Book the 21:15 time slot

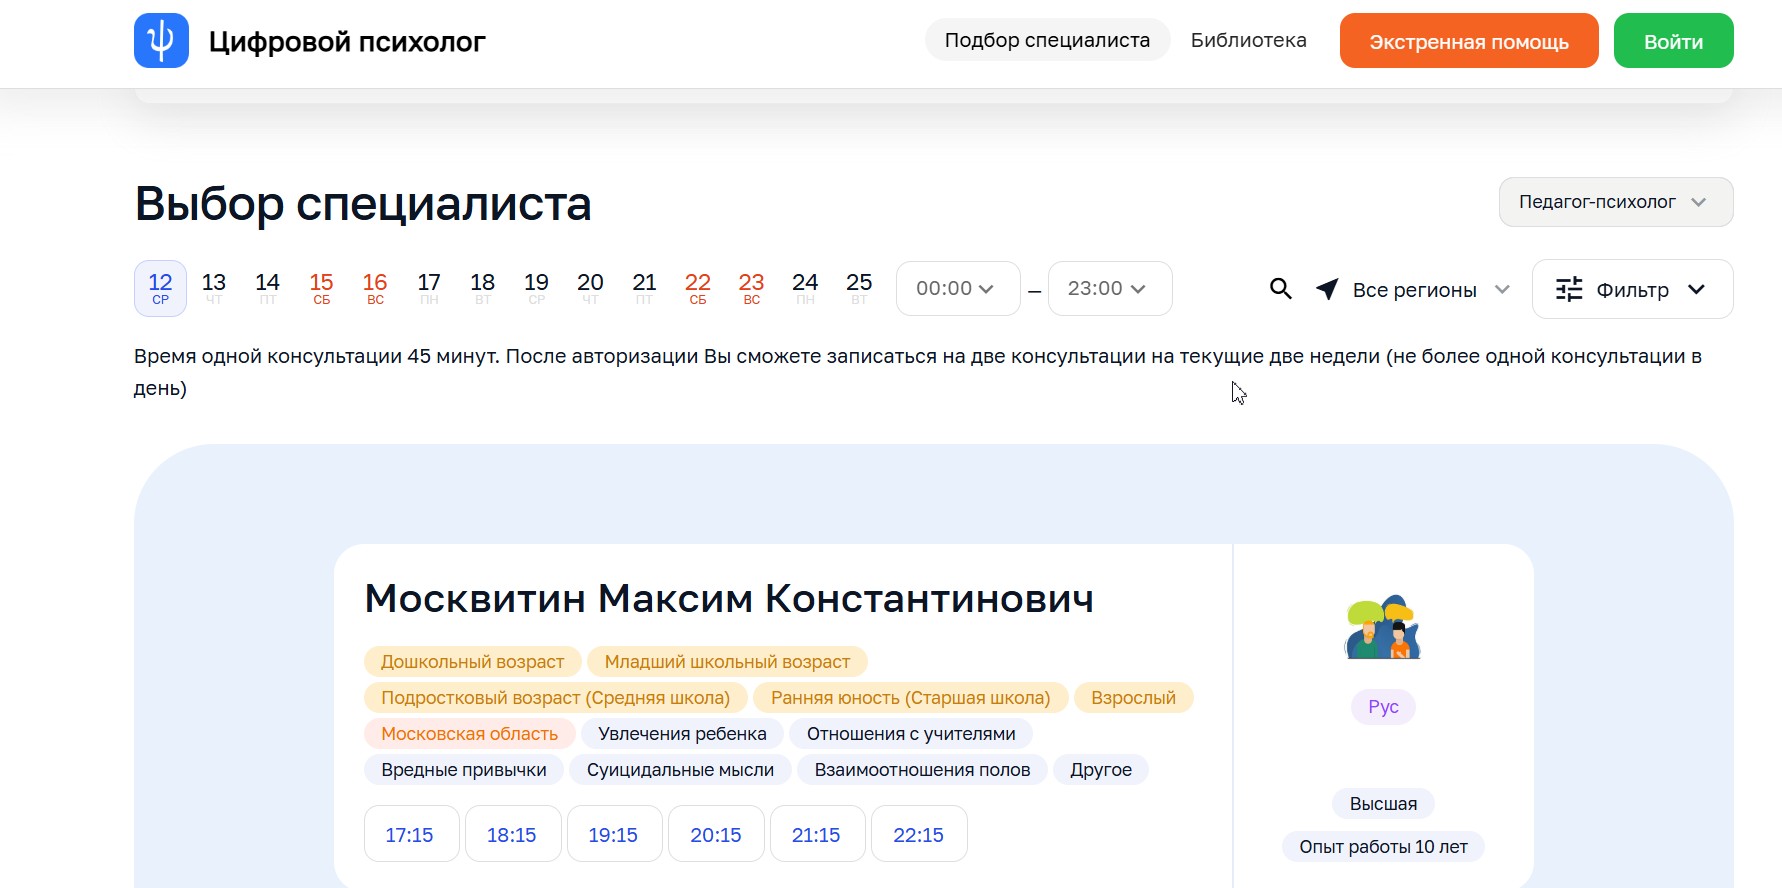[x=816, y=834]
